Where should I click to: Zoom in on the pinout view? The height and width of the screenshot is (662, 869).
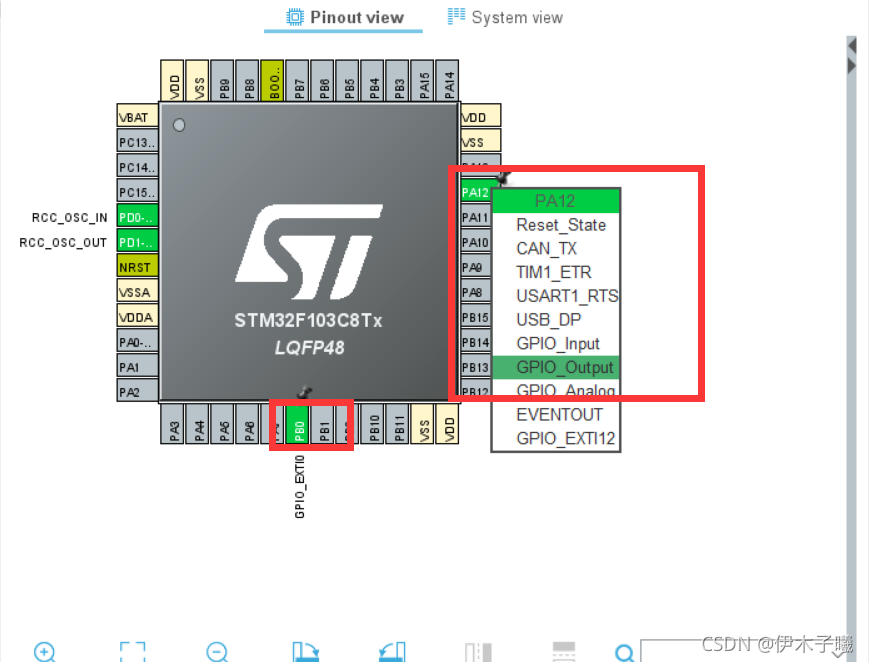pyautogui.click(x=44, y=652)
